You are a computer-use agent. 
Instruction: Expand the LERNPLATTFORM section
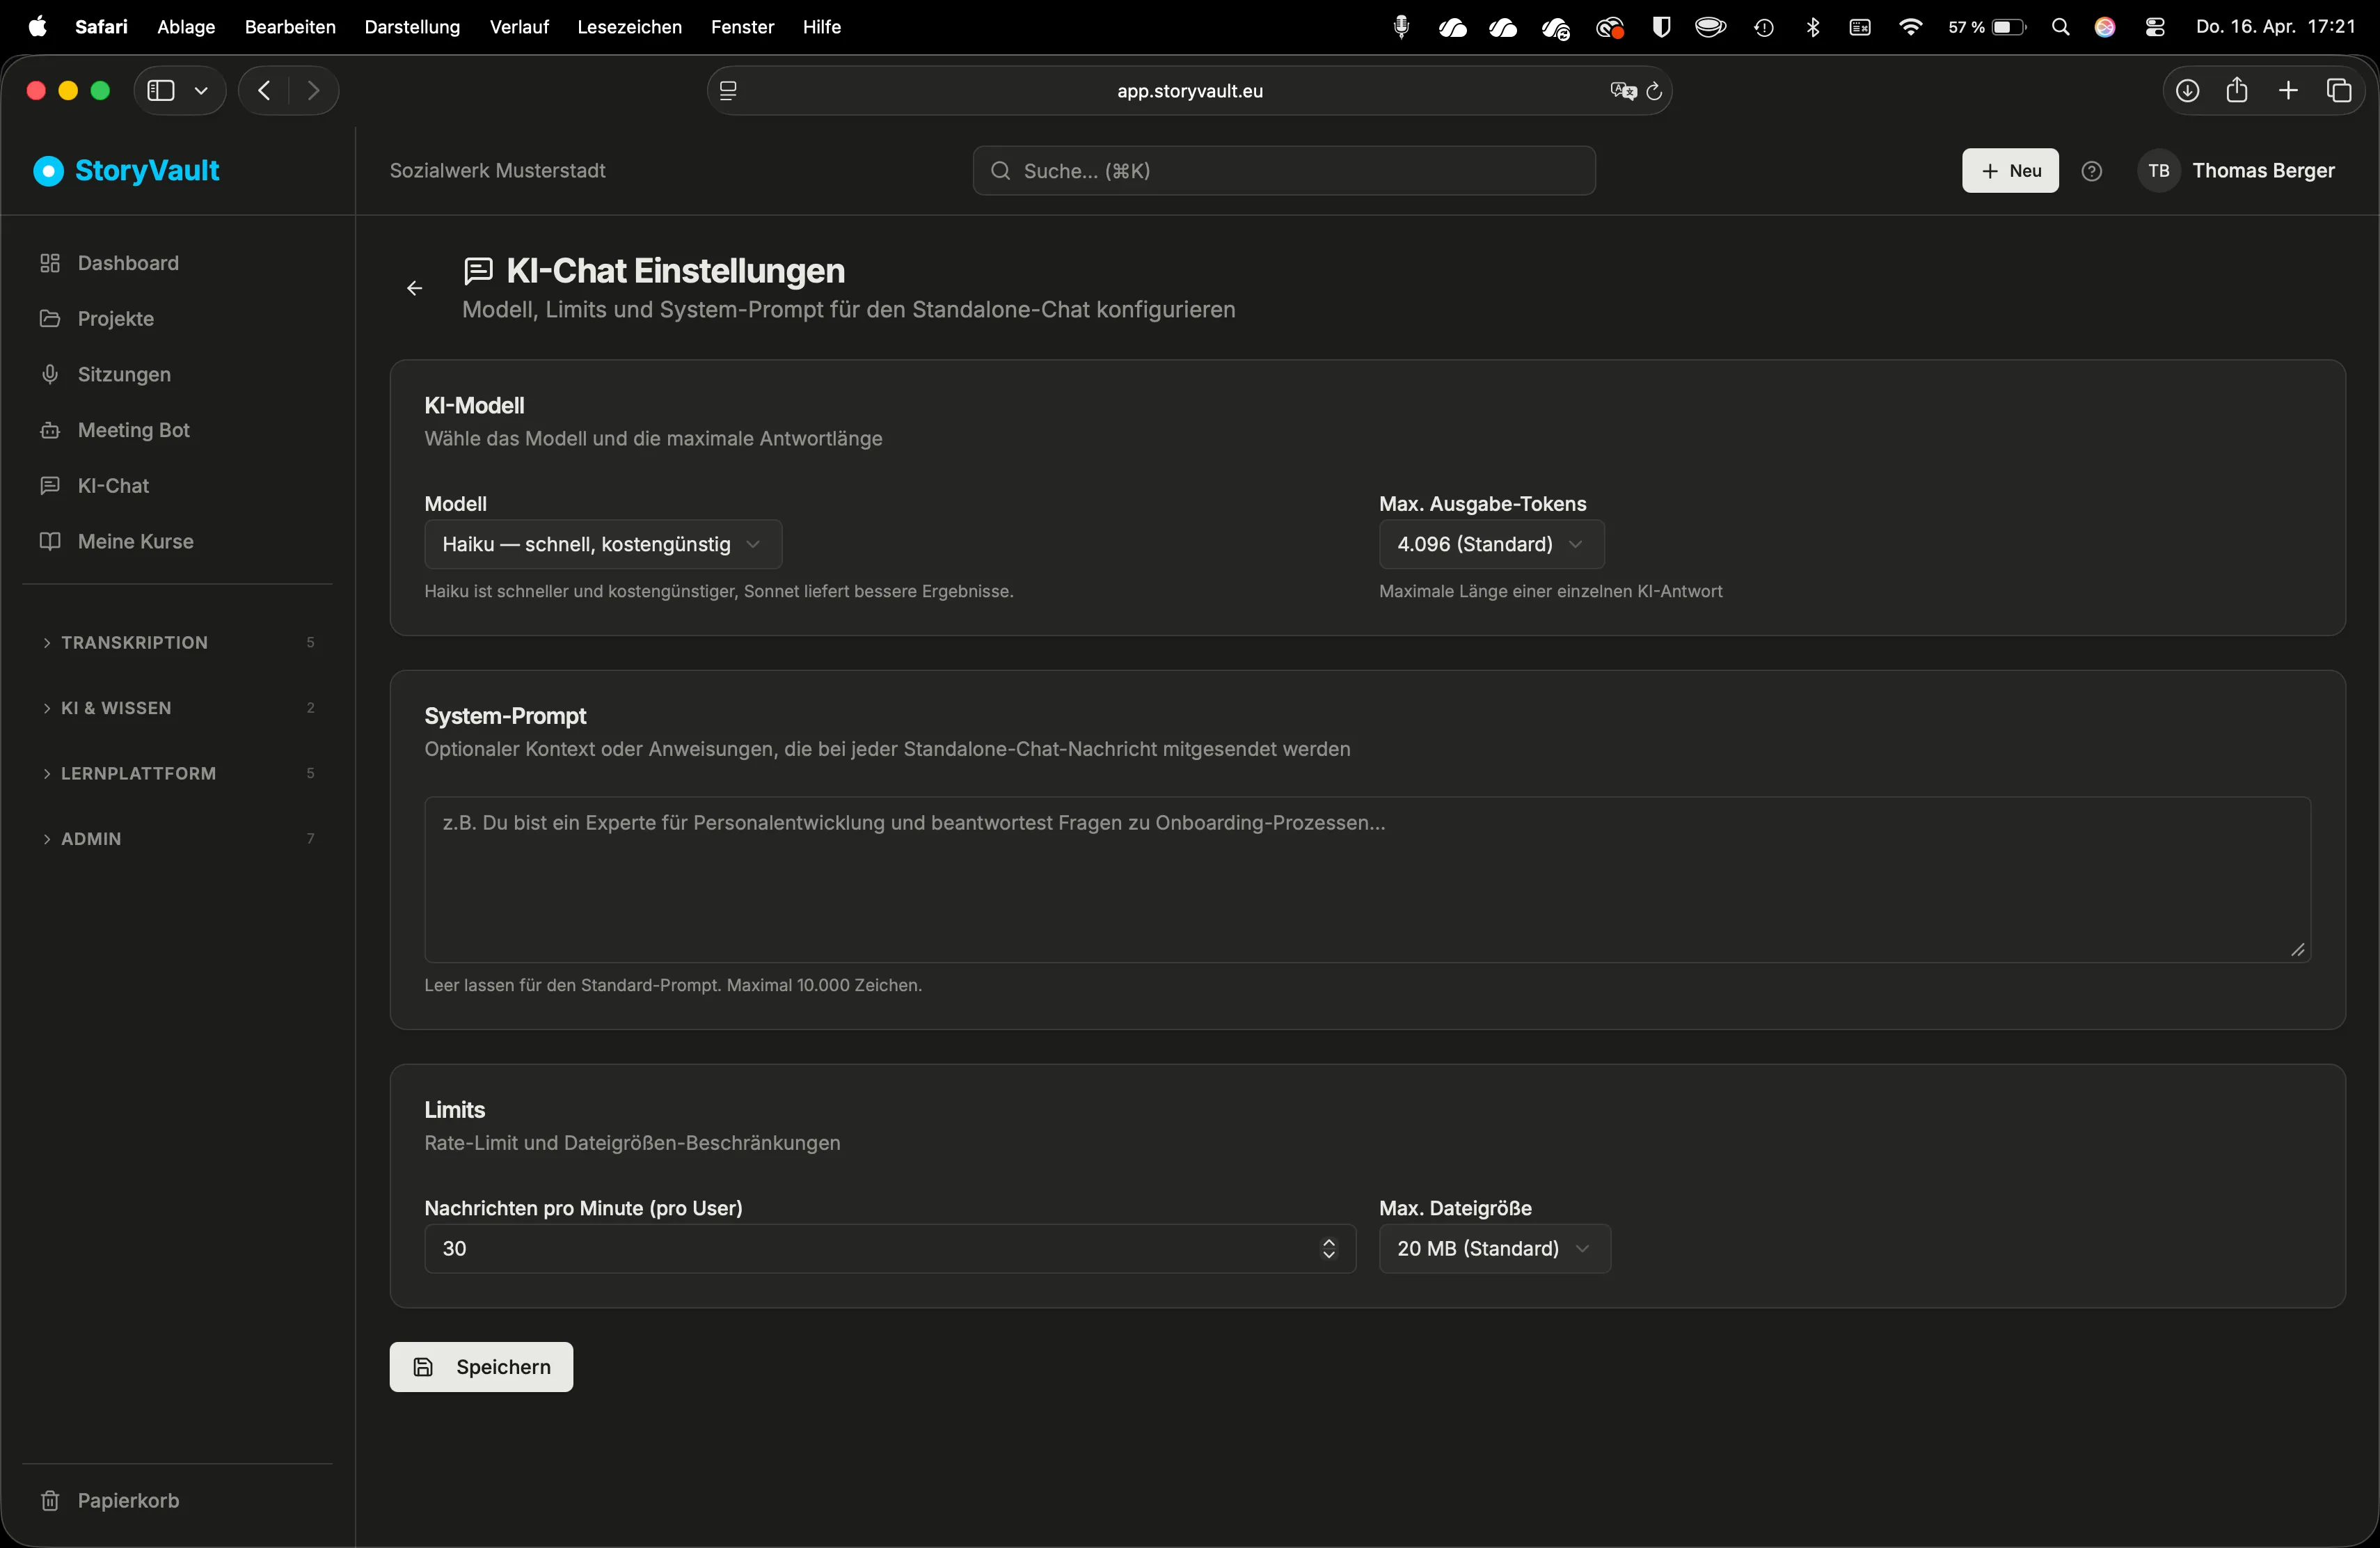click(x=177, y=774)
